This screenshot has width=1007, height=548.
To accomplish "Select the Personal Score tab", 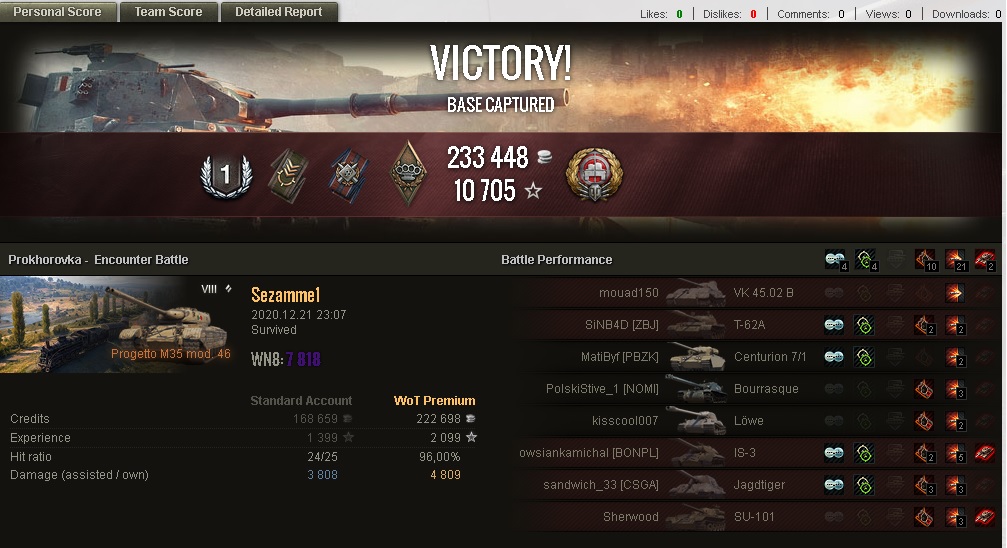I will pyautogui.click(x=58, y=12).
